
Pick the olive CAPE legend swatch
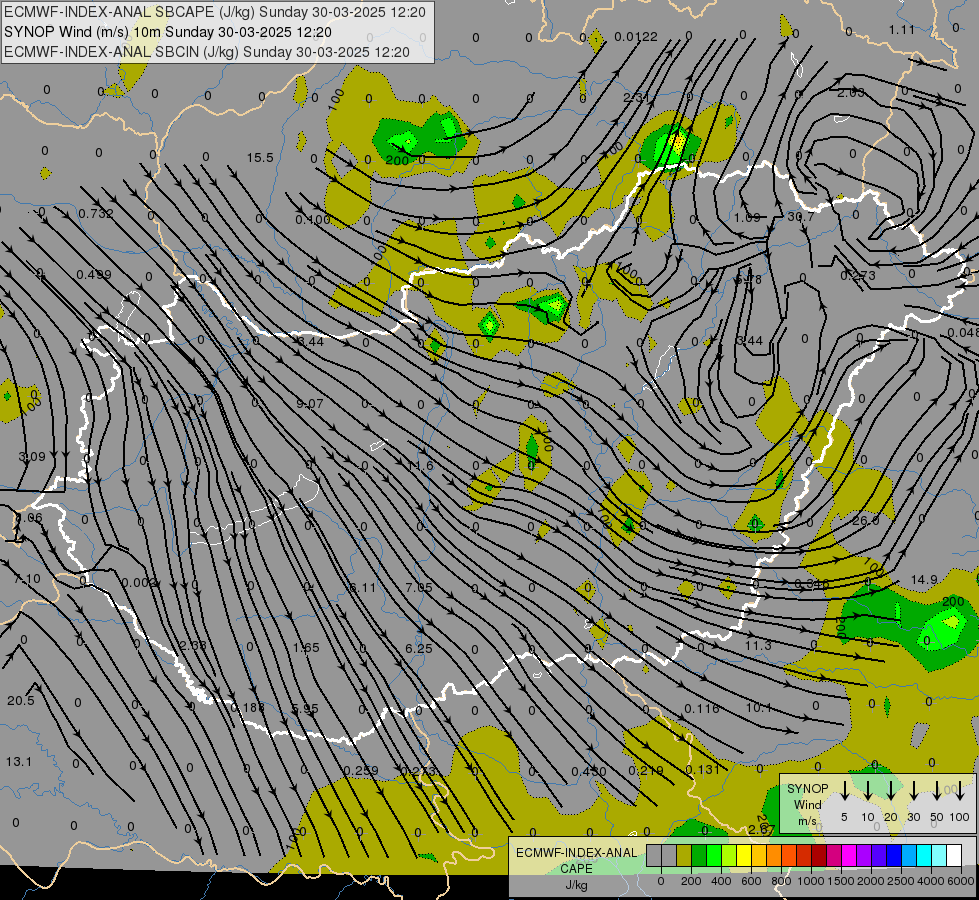[684, 856]
